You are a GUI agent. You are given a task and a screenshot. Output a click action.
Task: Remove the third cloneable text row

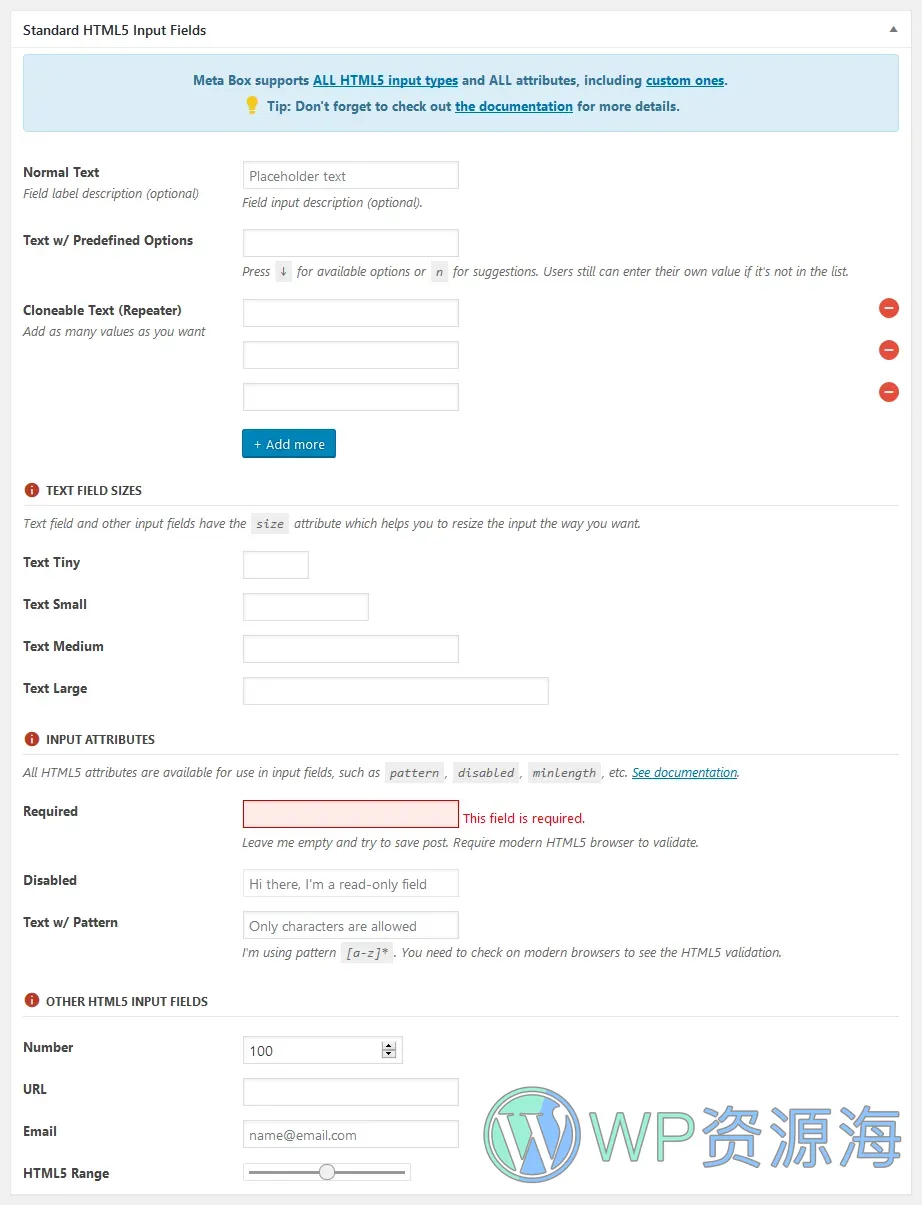888,392
